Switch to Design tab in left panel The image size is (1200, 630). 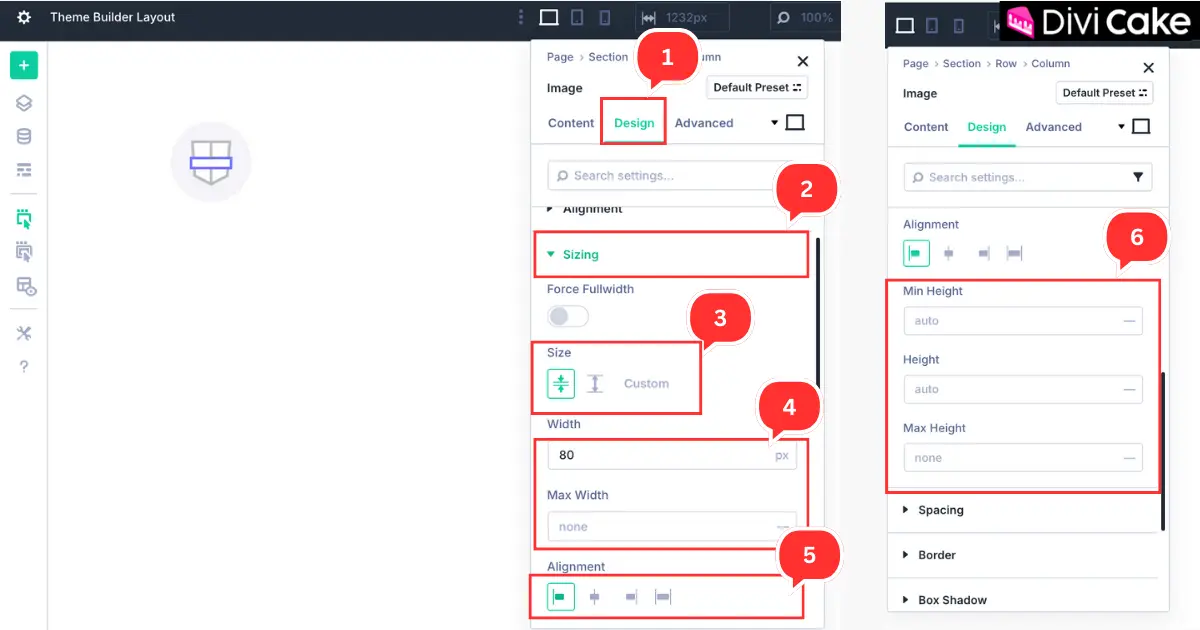point(634,123)
